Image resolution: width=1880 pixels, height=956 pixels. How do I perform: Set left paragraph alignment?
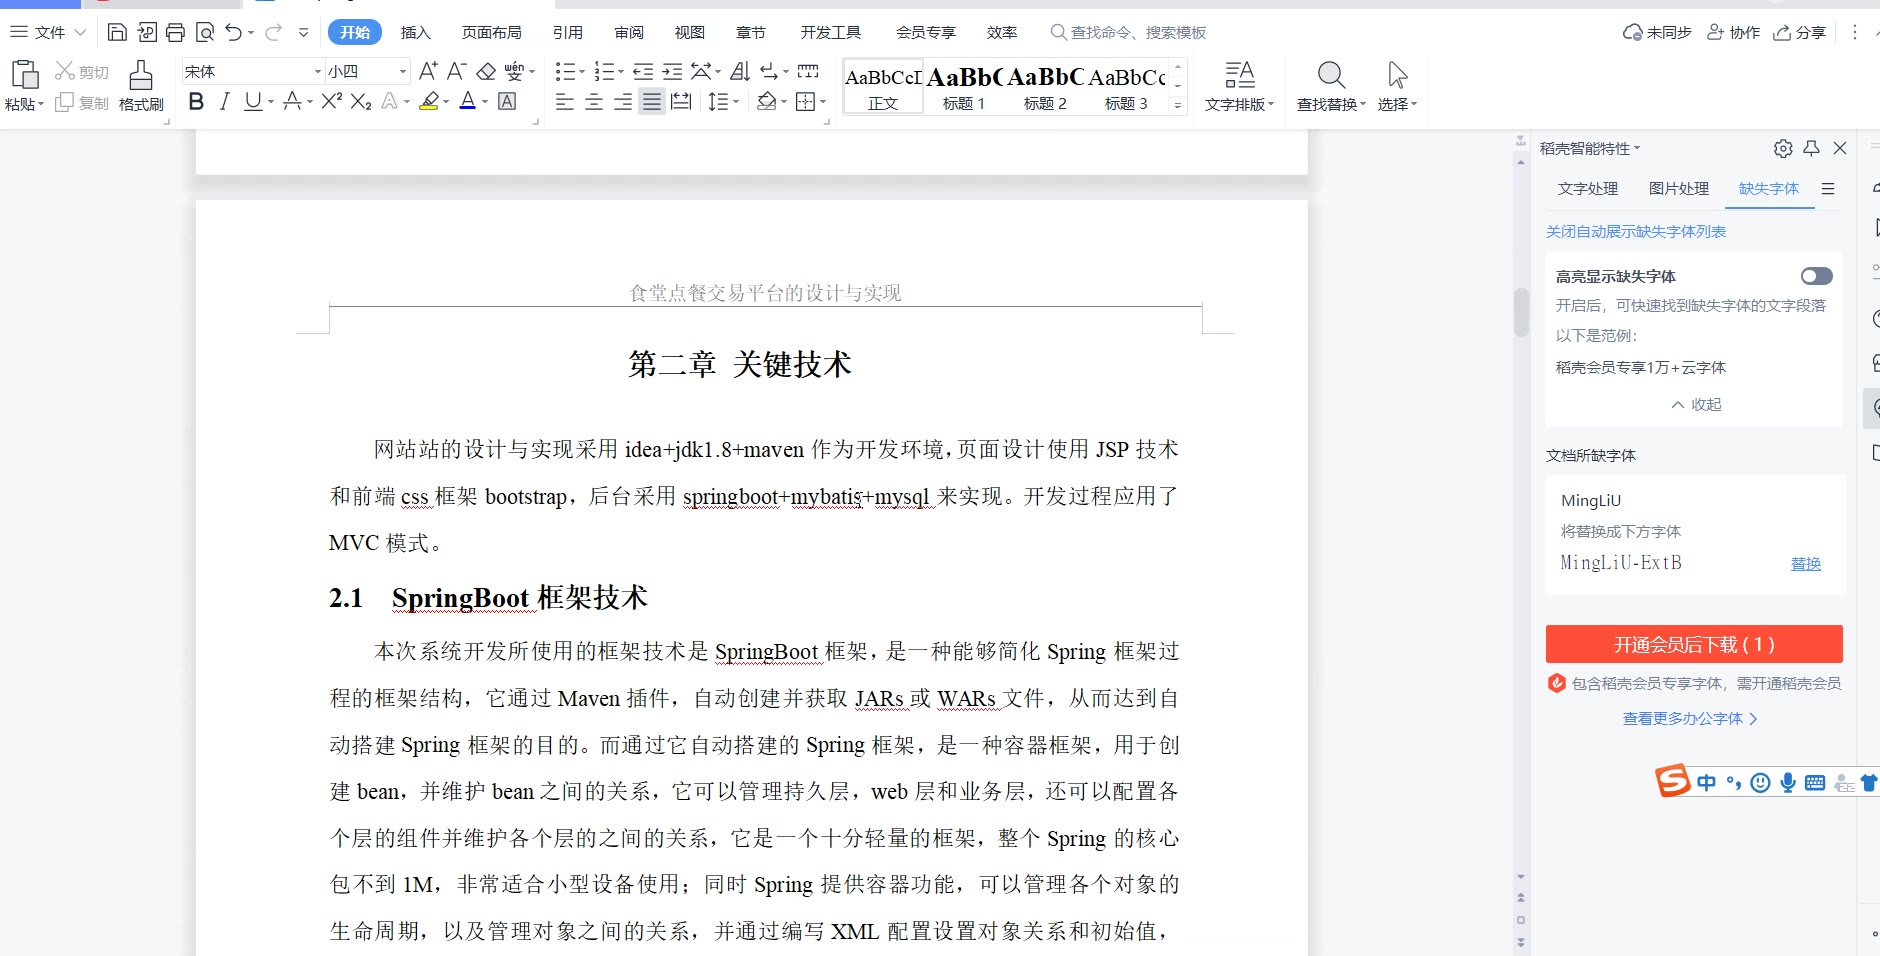click(x=565, y=101)
